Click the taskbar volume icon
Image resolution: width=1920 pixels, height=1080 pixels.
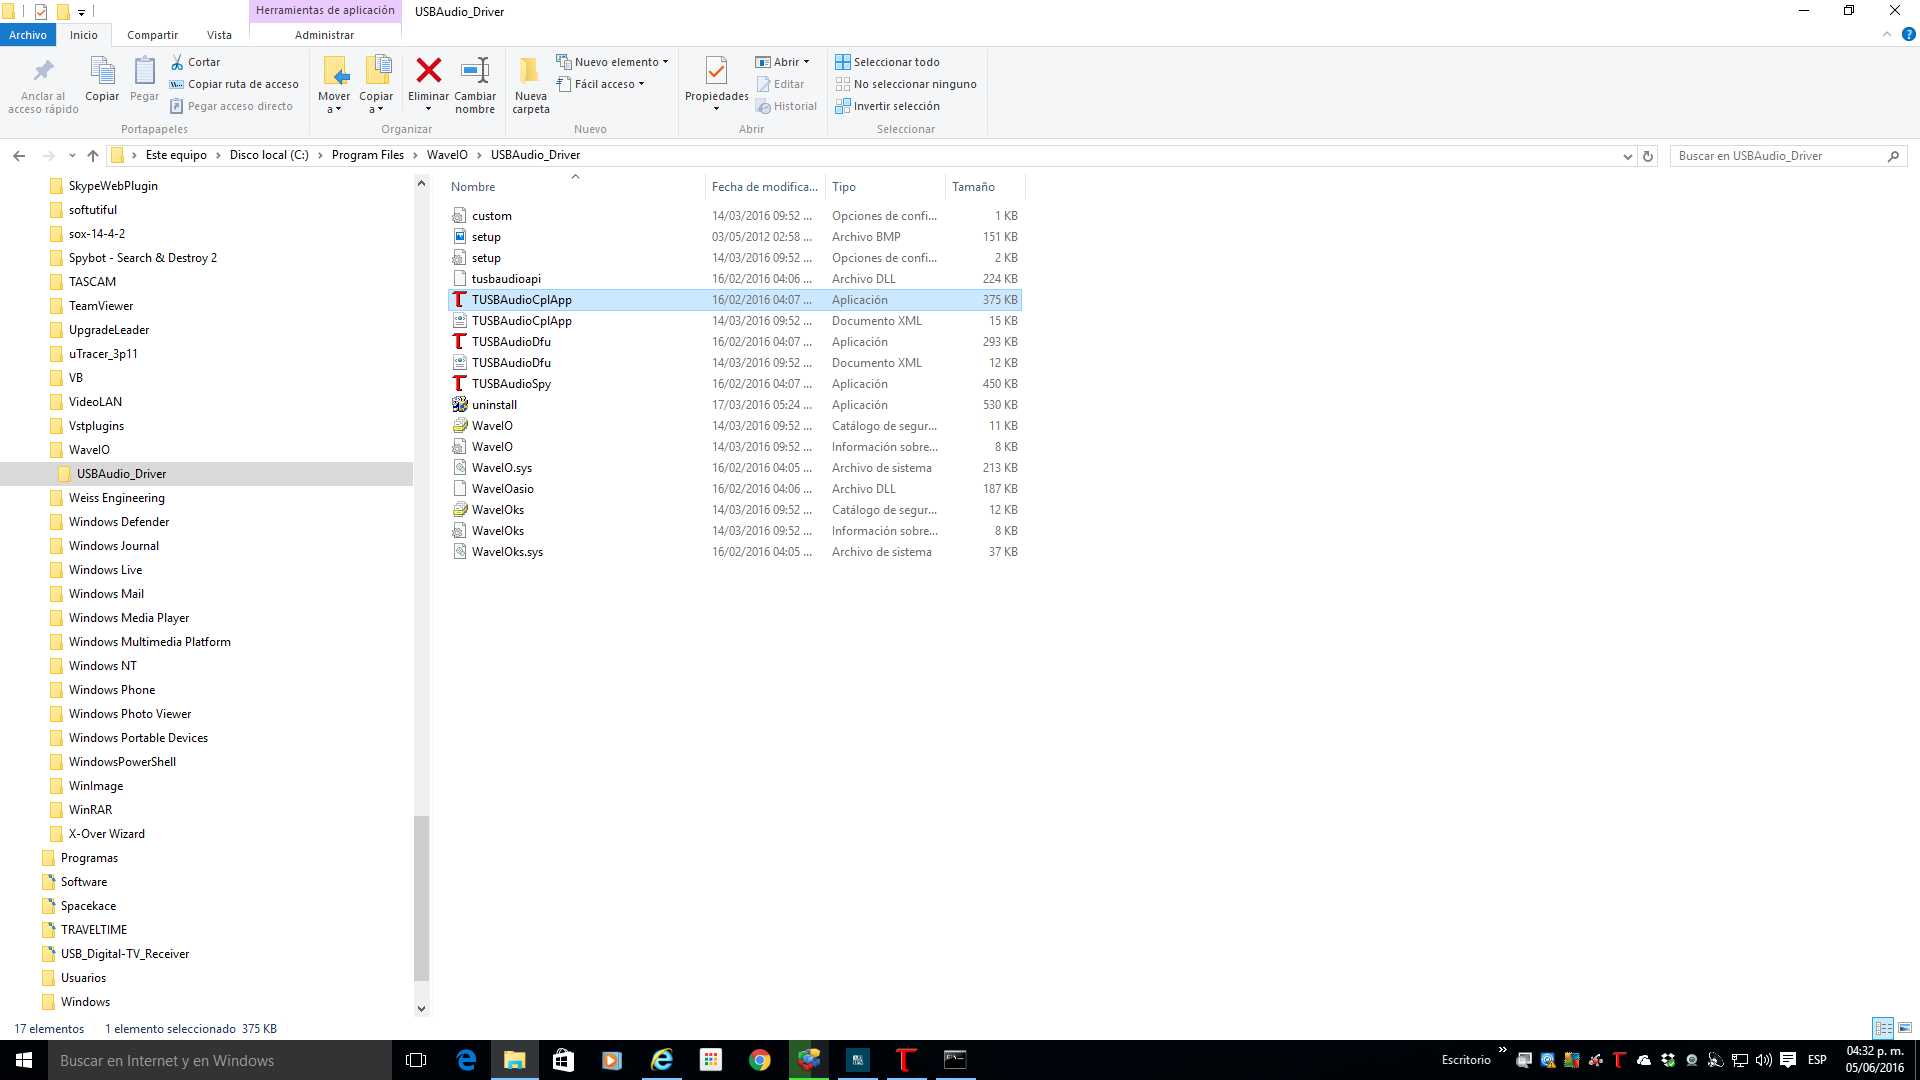click(x=1763, y=1060)
